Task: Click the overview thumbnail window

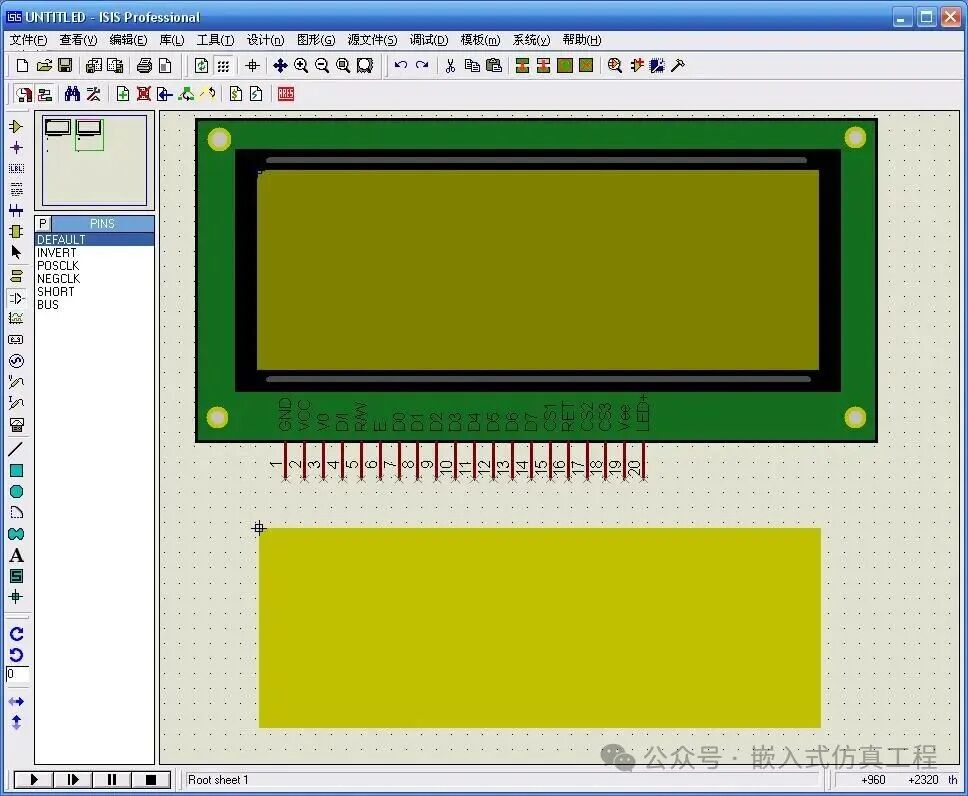Action: pyautogui.click(x=94, y=161)
